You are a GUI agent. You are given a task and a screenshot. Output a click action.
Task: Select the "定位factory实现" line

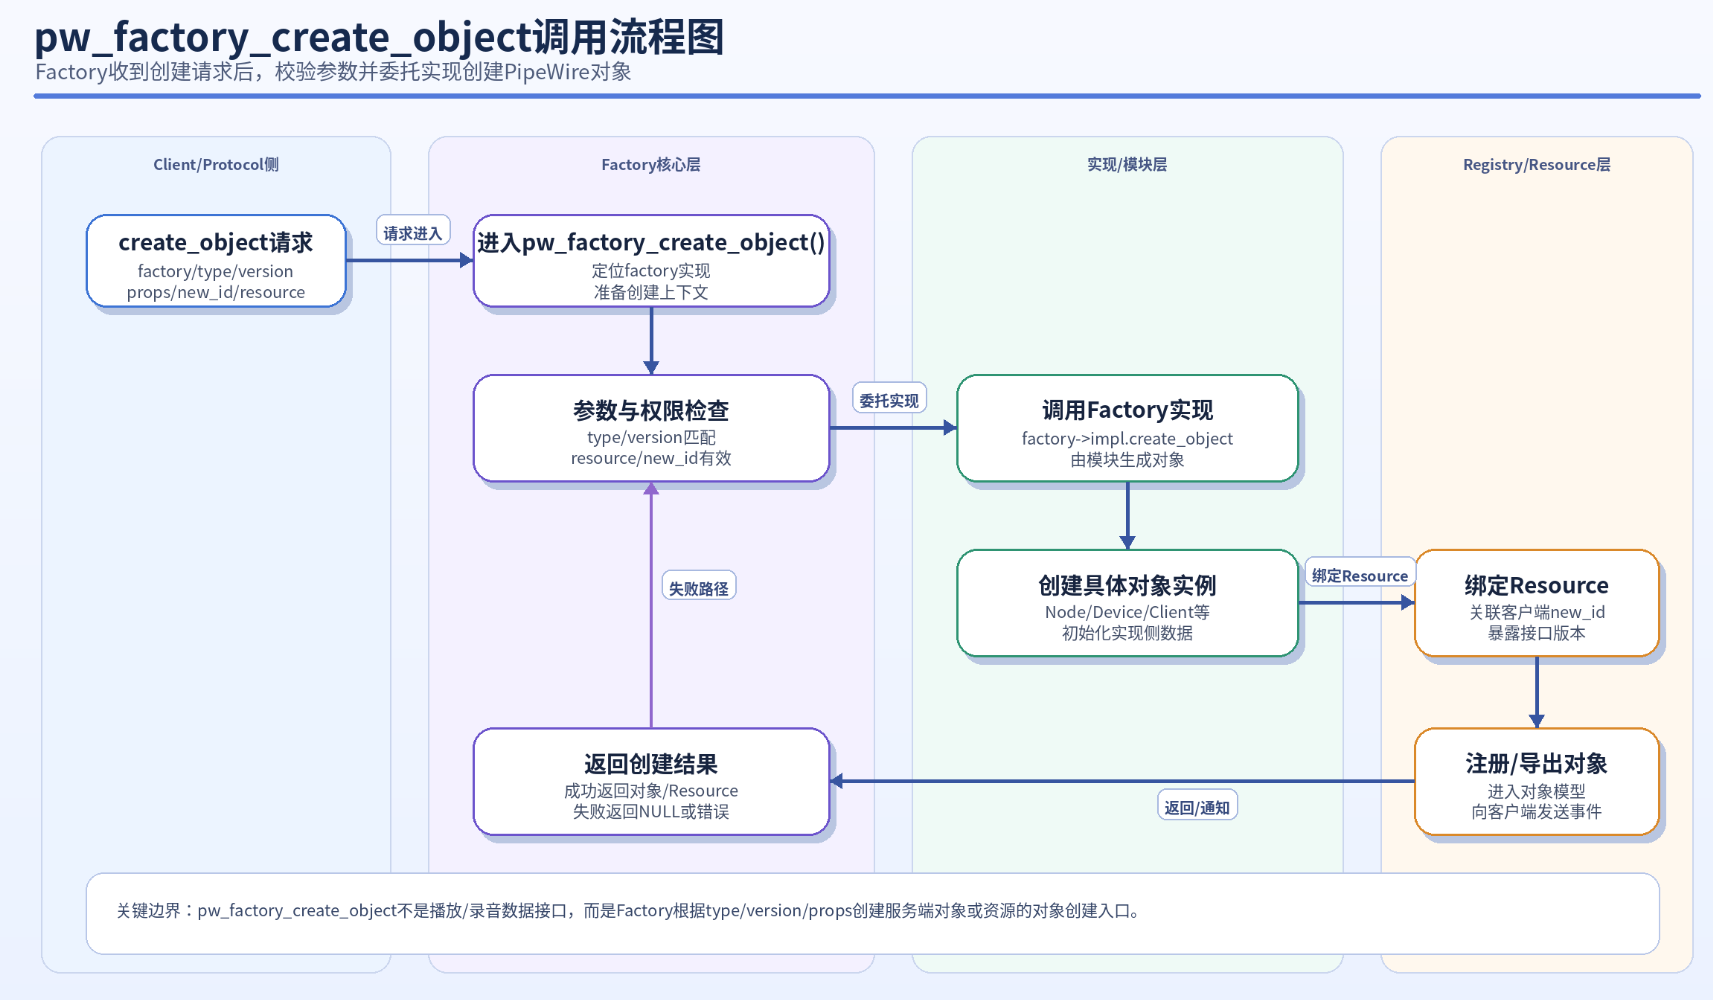[651, 271]
